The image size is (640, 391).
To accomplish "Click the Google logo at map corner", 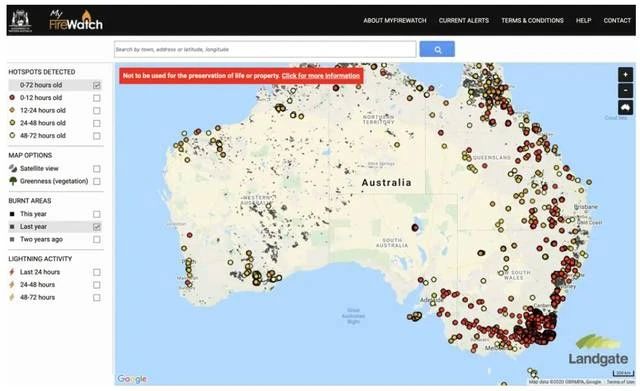I will tap(132, 379).
